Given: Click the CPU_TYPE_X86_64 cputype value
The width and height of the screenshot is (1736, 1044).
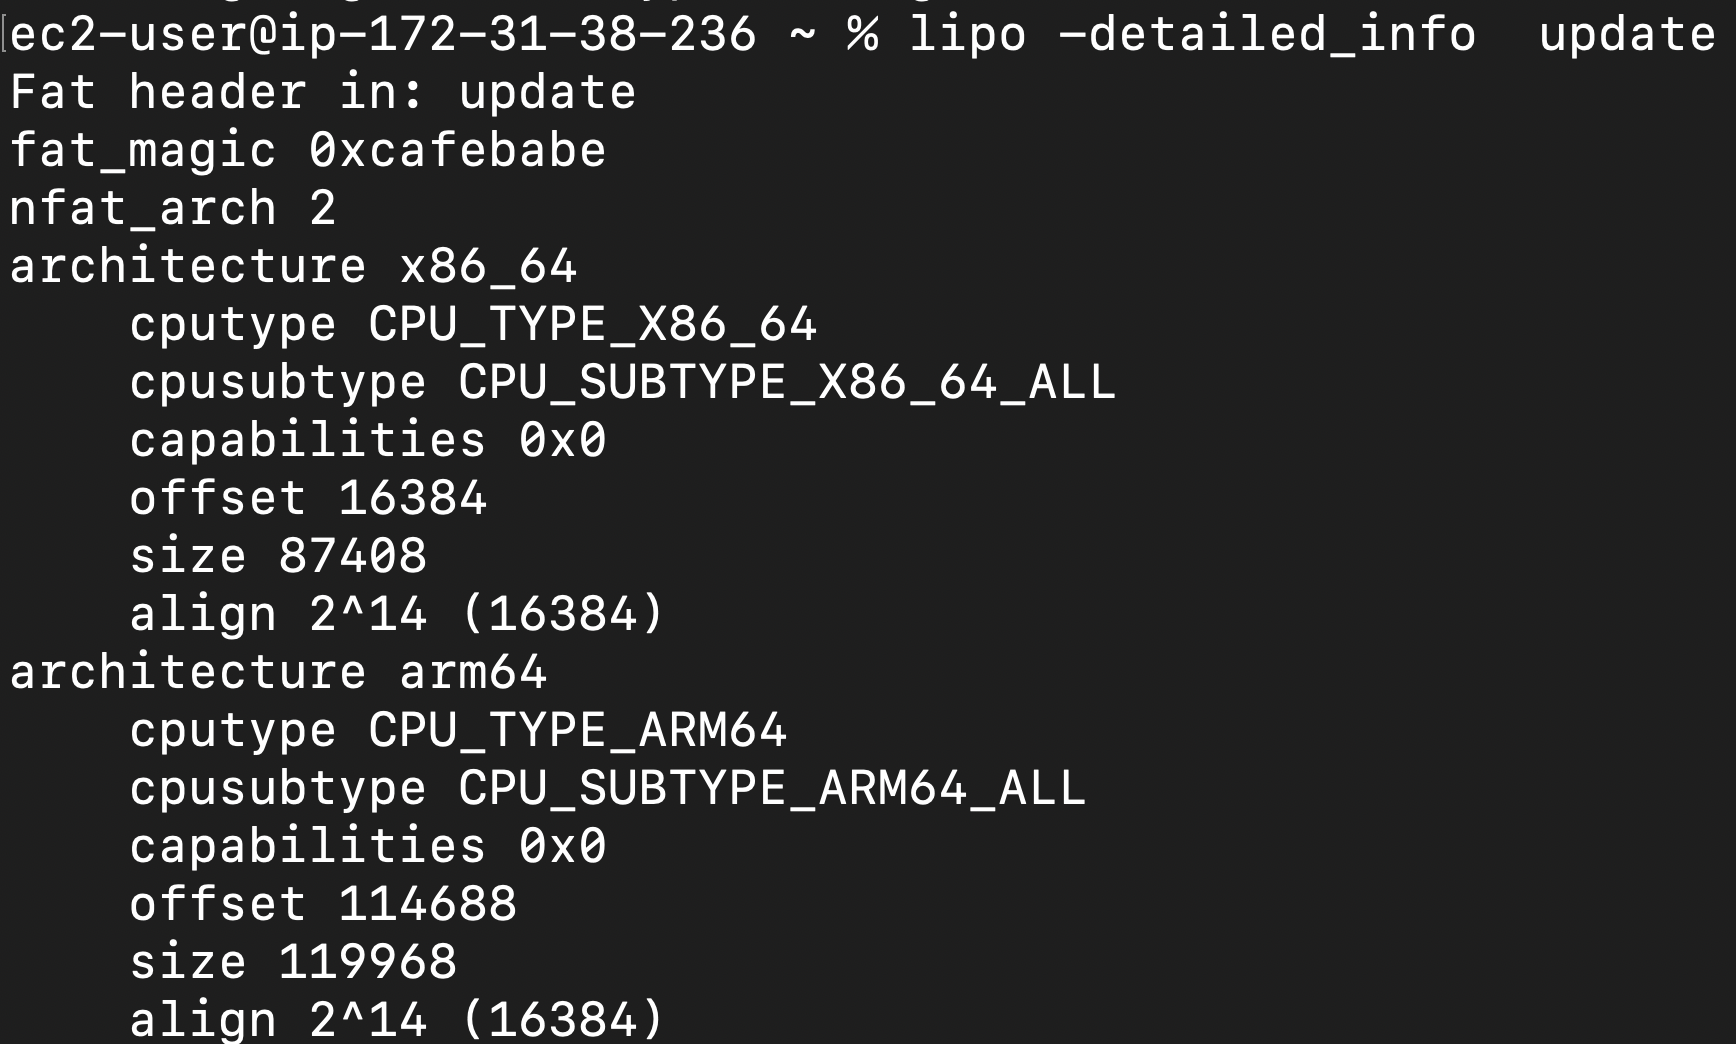Looking at the screenshot, I should (592, 325).
